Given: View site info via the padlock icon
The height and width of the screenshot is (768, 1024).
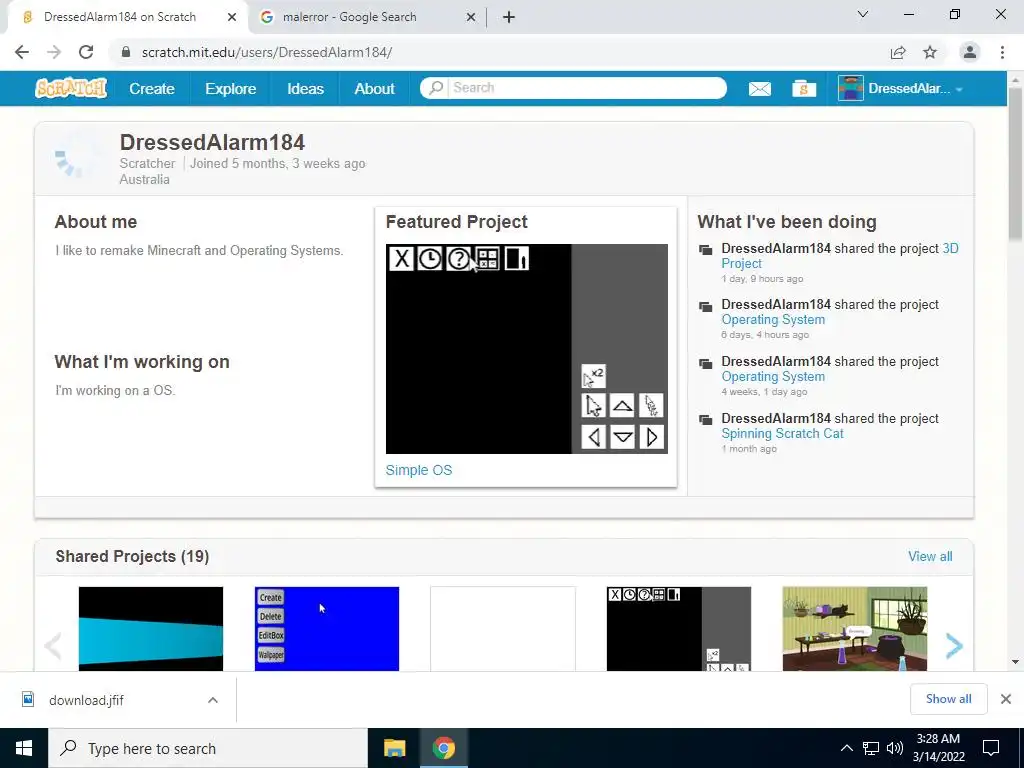Looking at the screenshot, I should 126,52.
